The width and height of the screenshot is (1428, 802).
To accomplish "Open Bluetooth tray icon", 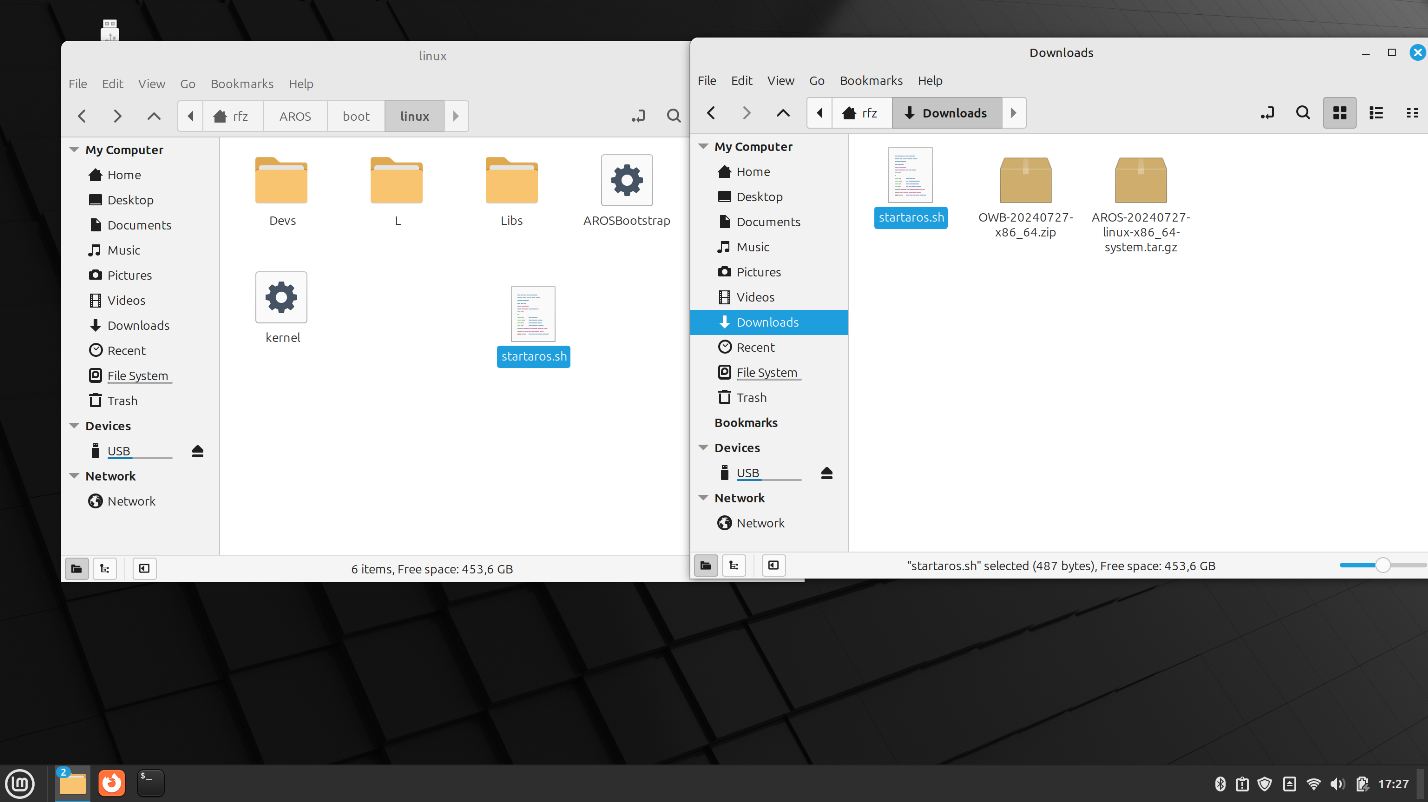I will (1220, 784).
